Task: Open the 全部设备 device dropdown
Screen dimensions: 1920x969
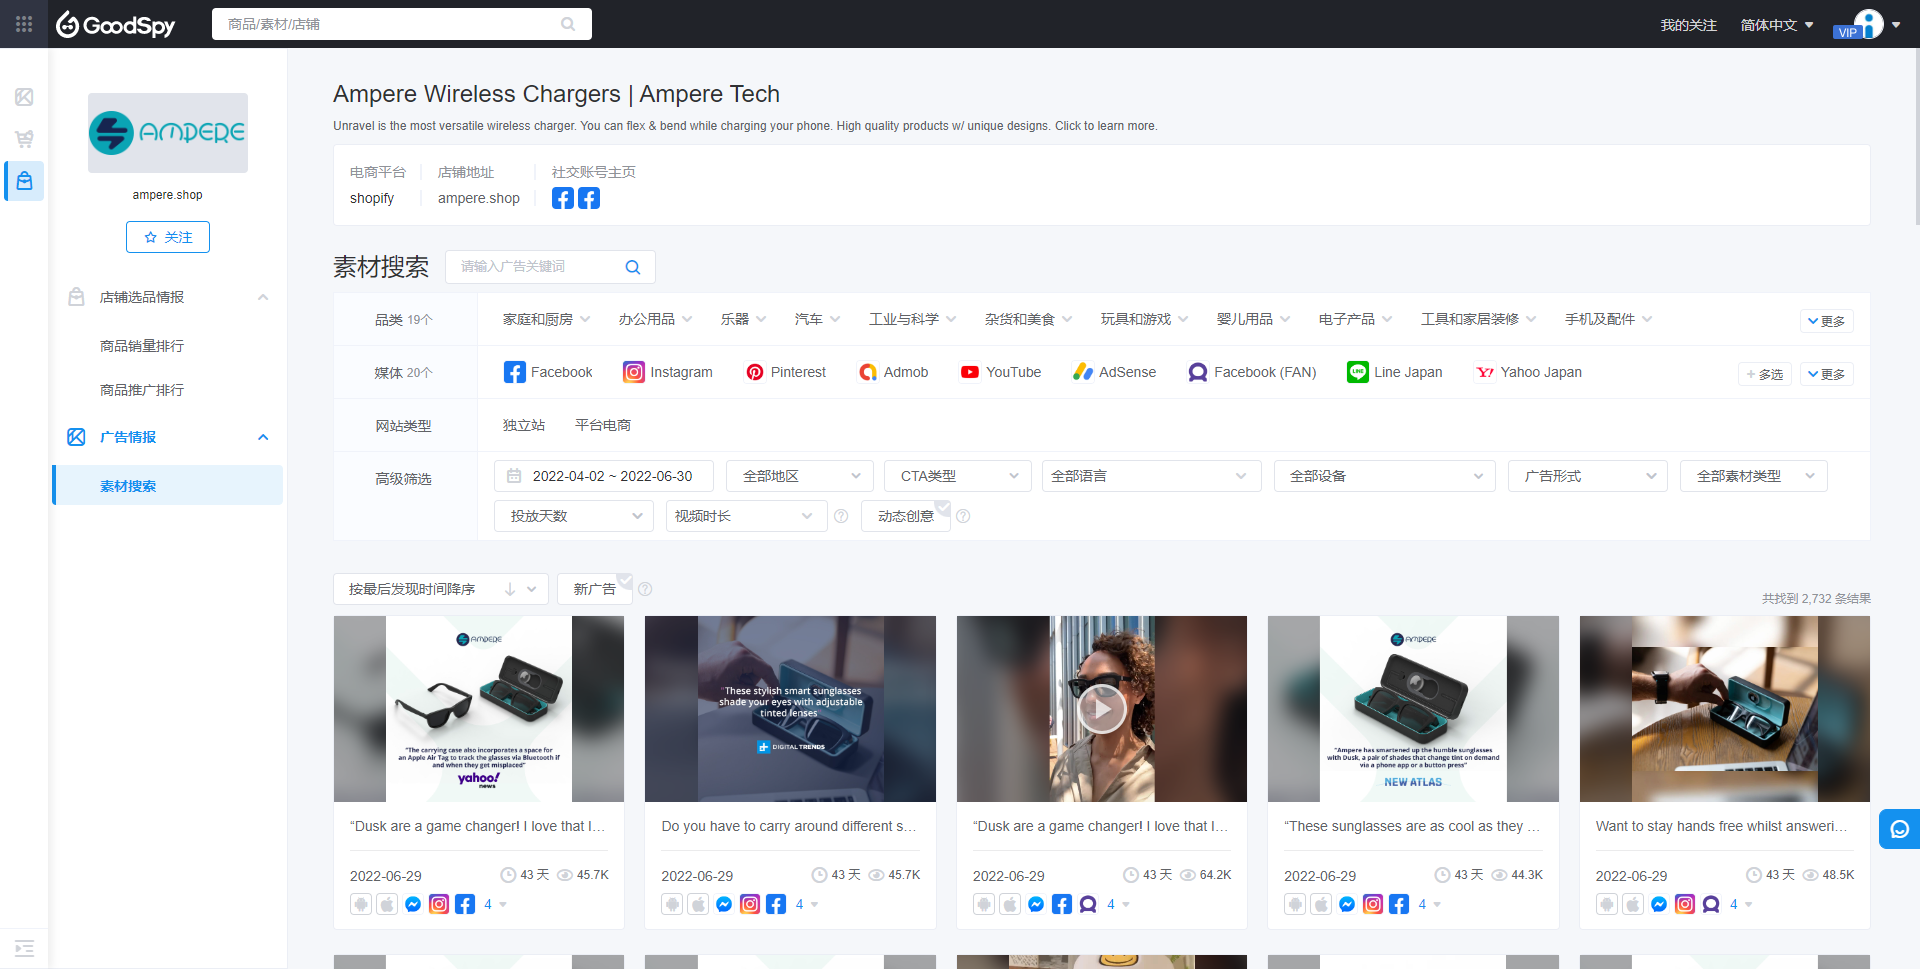Action: [x=1385, y=476]
